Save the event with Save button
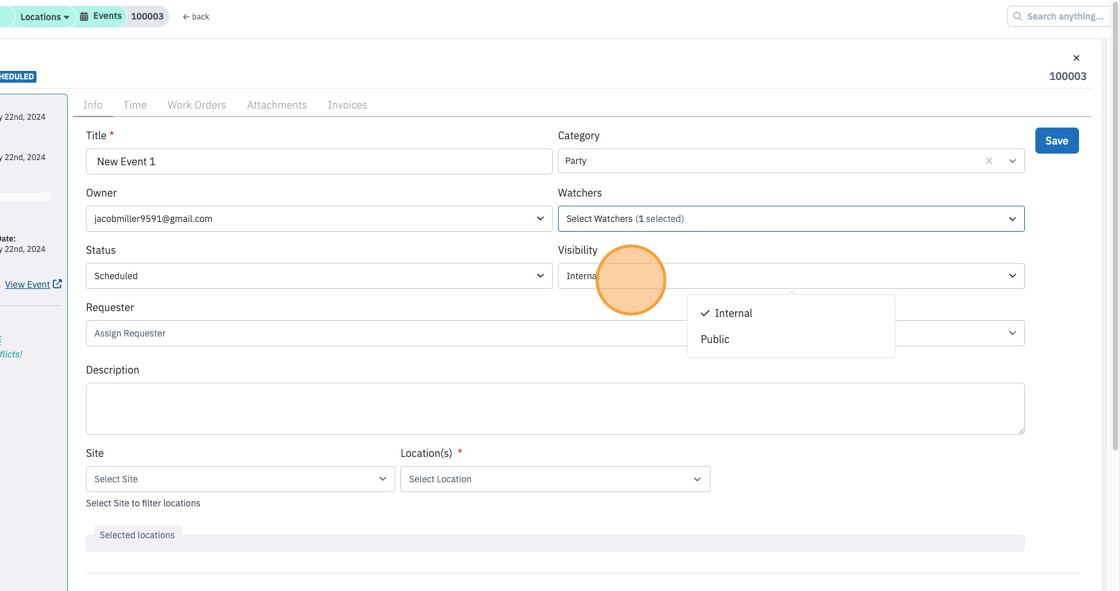The height and width of the screenshot is (591, 1120). (x=1056, y=141)
